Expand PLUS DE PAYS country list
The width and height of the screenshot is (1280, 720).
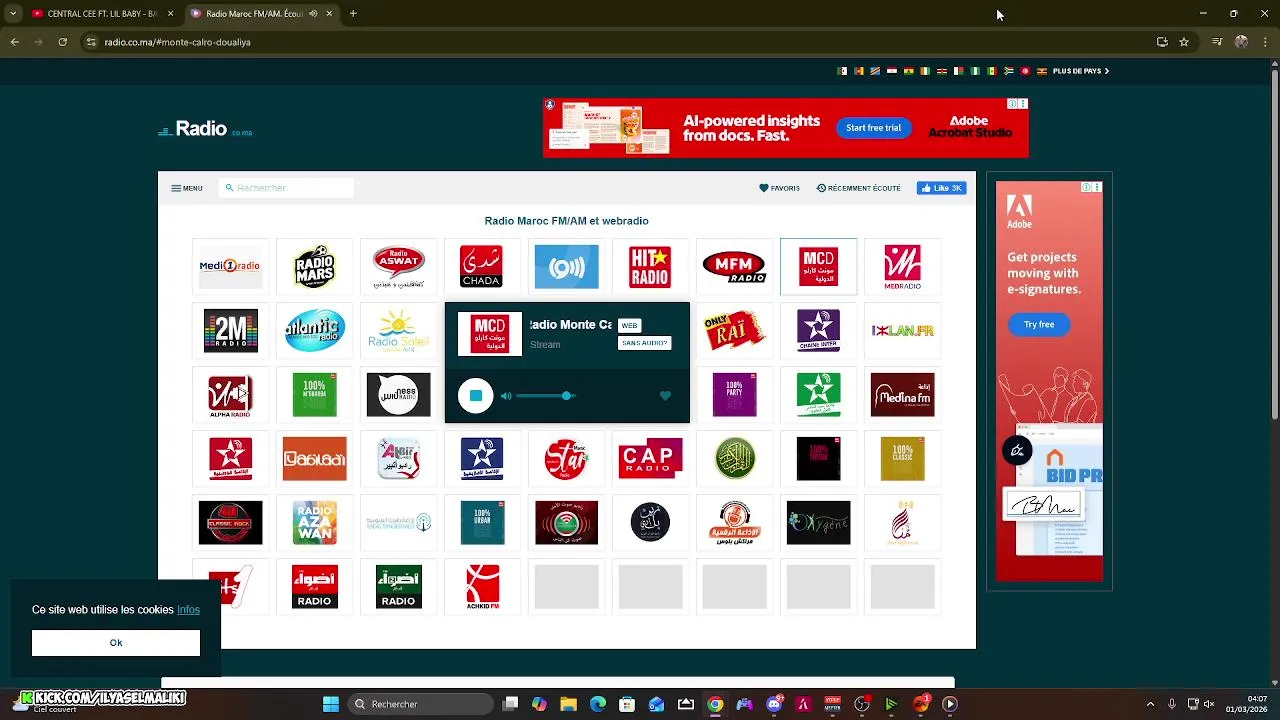1081,71
